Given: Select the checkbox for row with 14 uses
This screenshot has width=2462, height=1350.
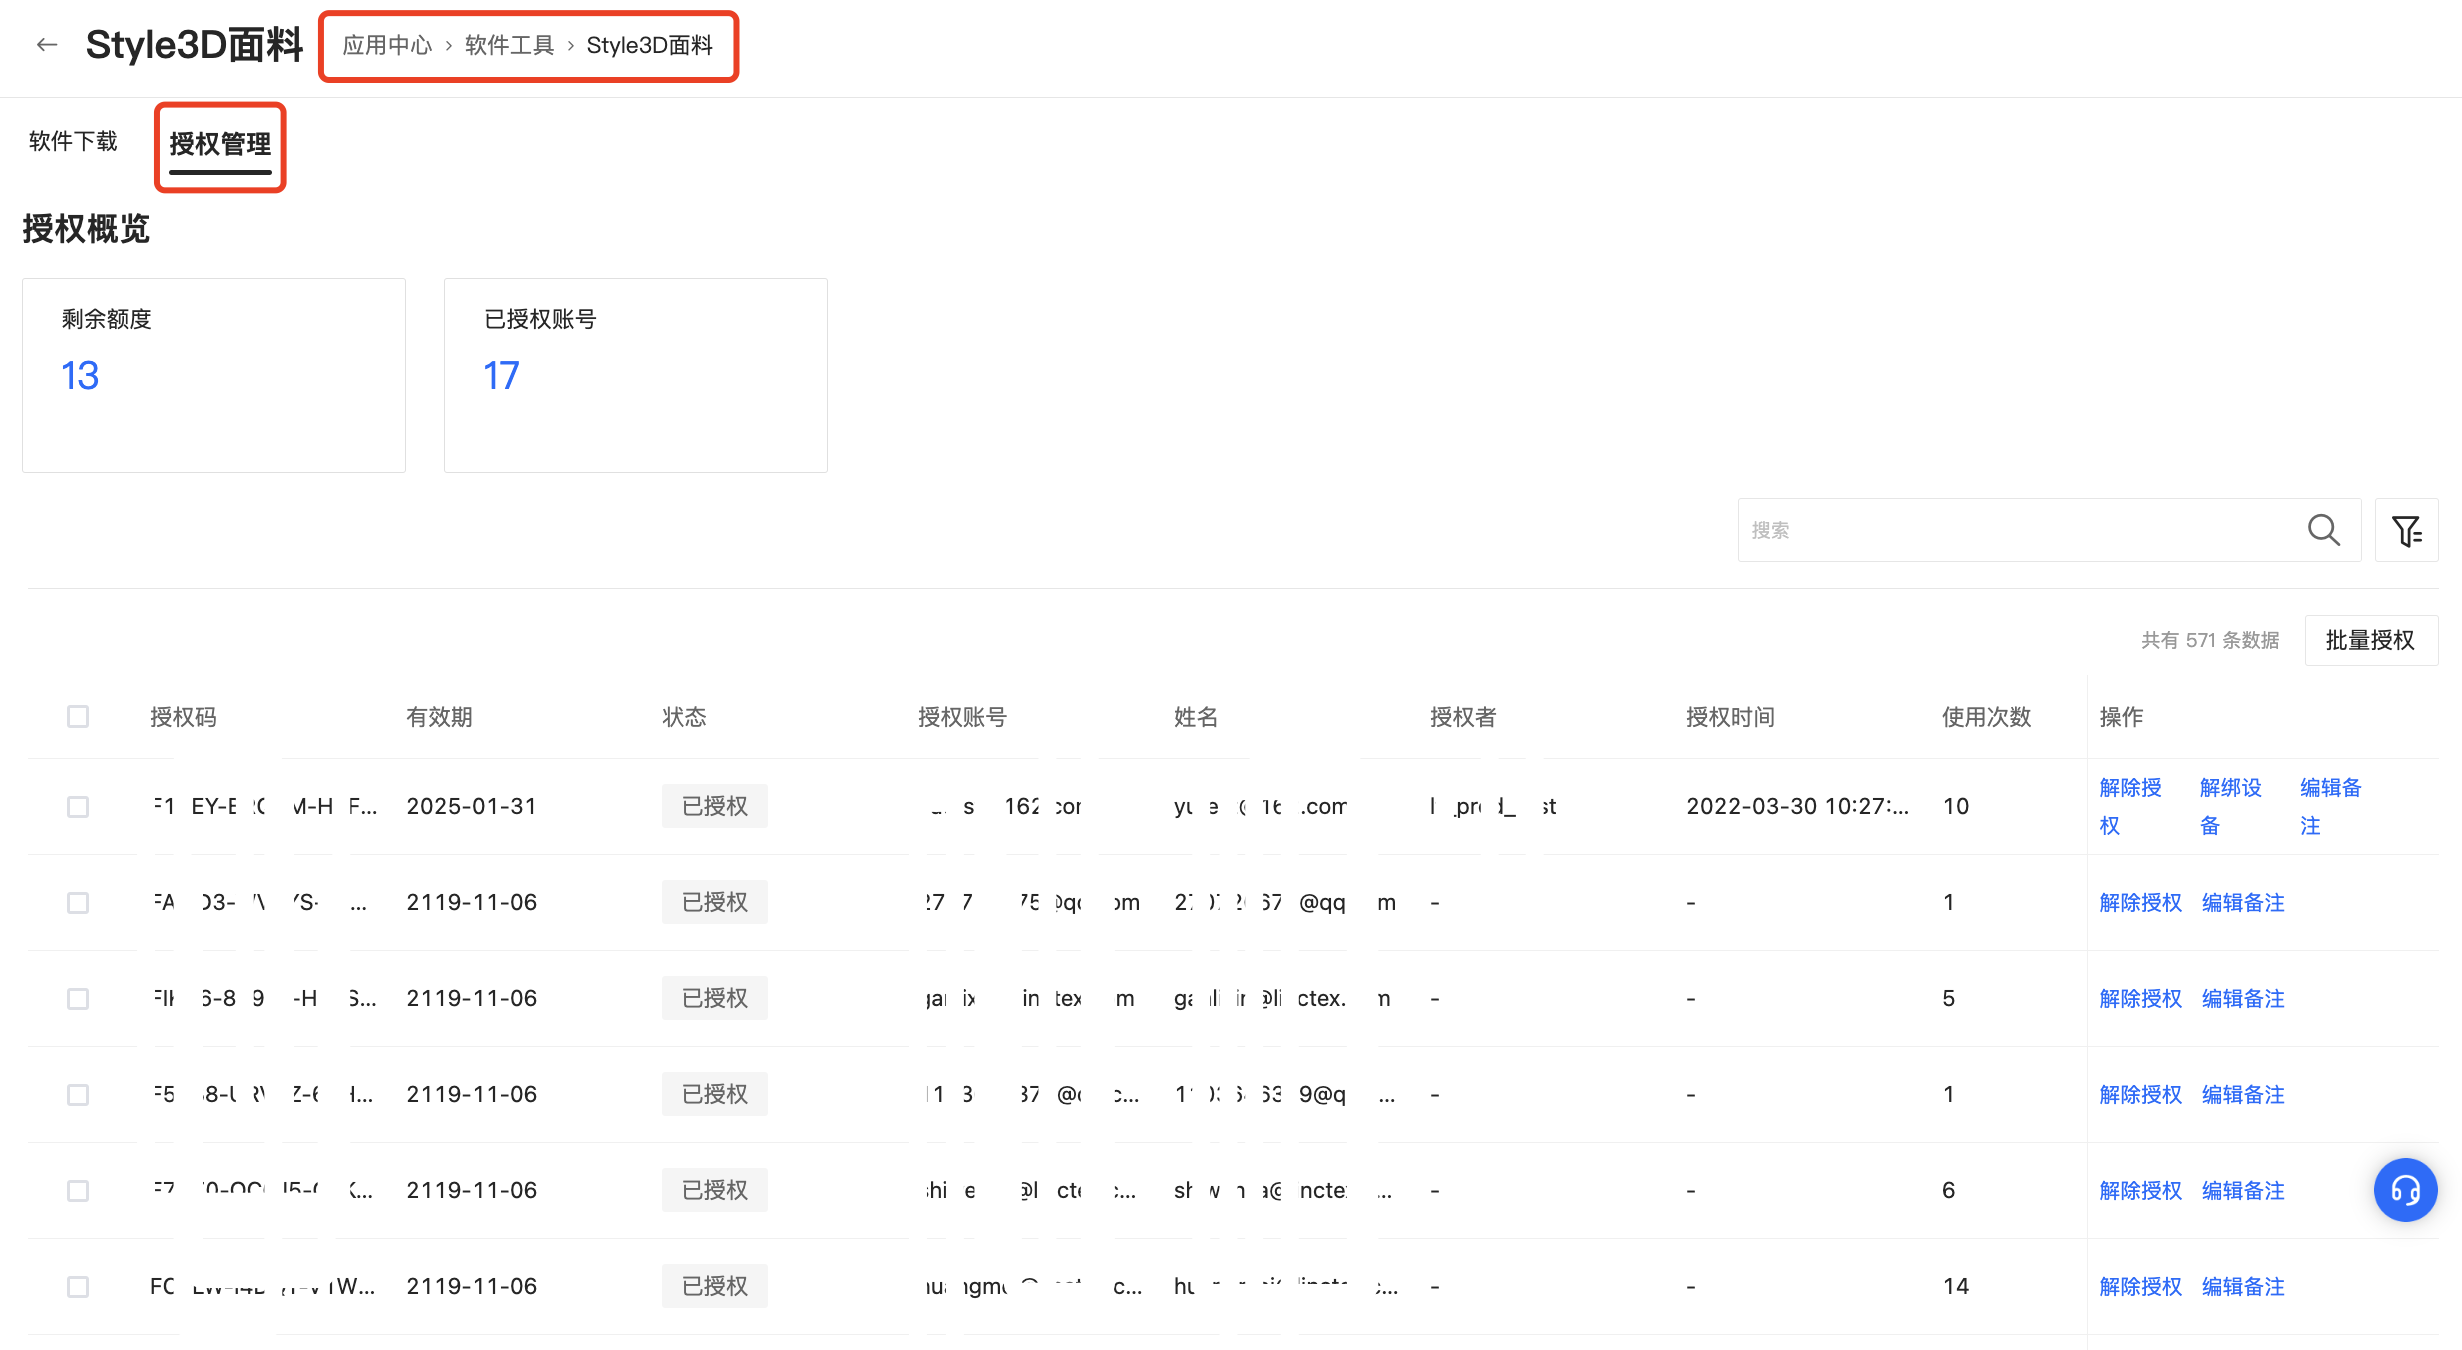Looking at the screenshot, I should point(78,1287).
